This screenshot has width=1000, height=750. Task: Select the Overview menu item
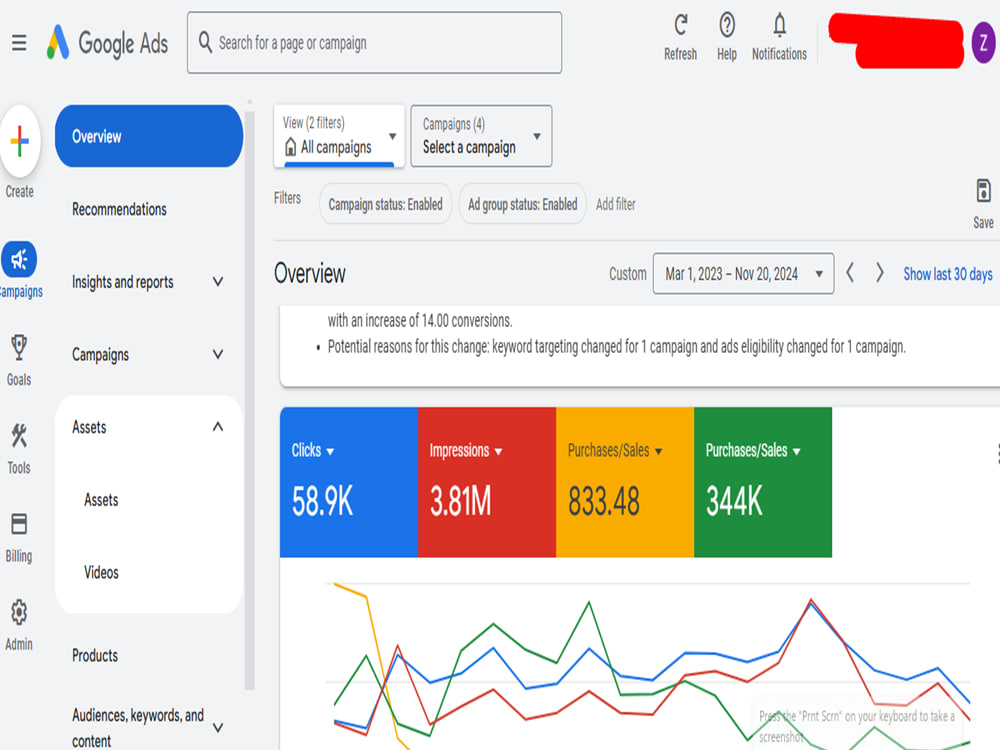(149, 136)
